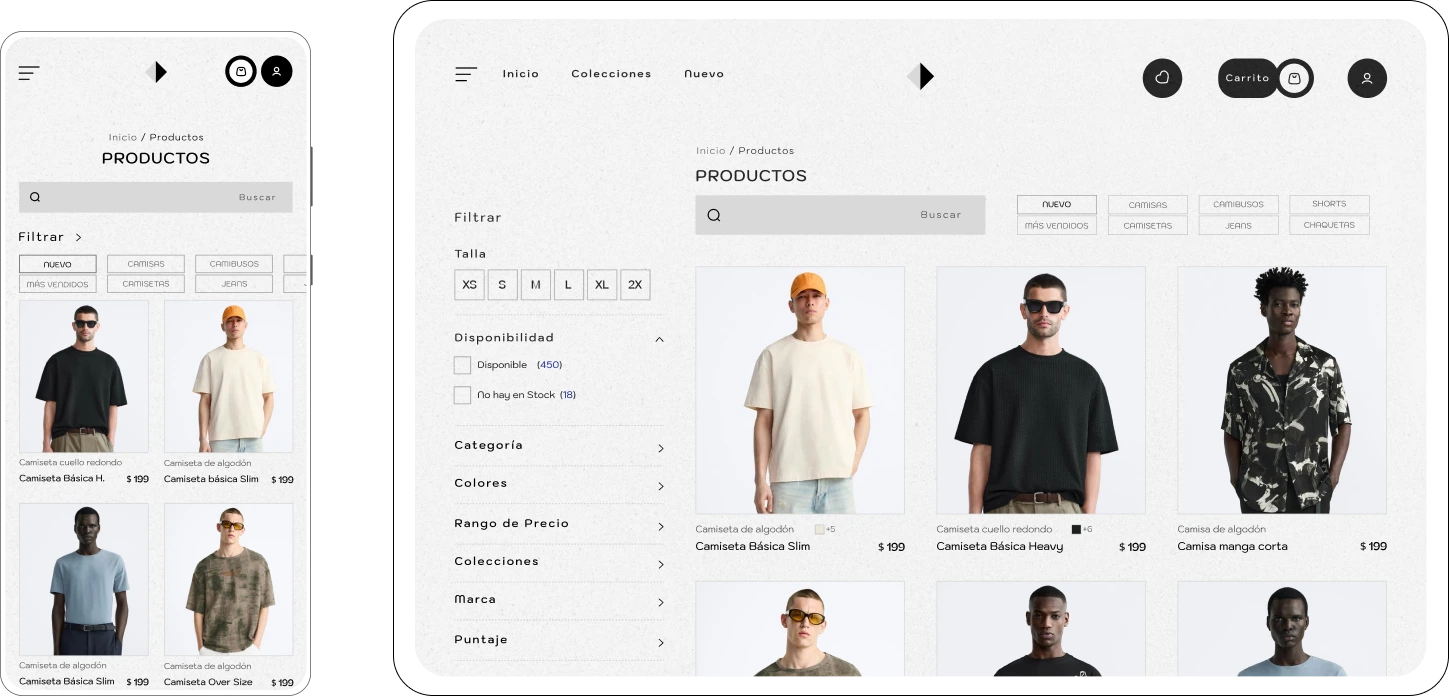Check the Disponible availability checkbox
This screenshot has width=1449, height=696.
pyautogui.click(x=462, y=365)
